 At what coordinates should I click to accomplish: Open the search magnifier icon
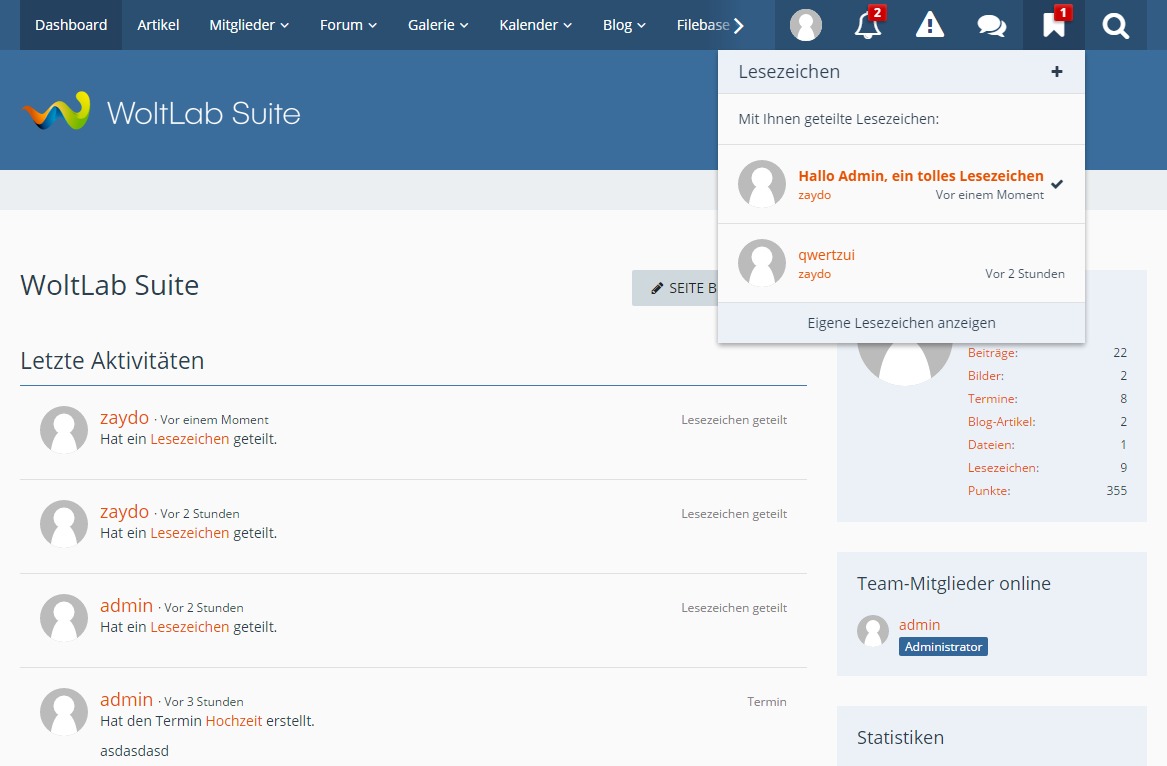pos(1115,25)
